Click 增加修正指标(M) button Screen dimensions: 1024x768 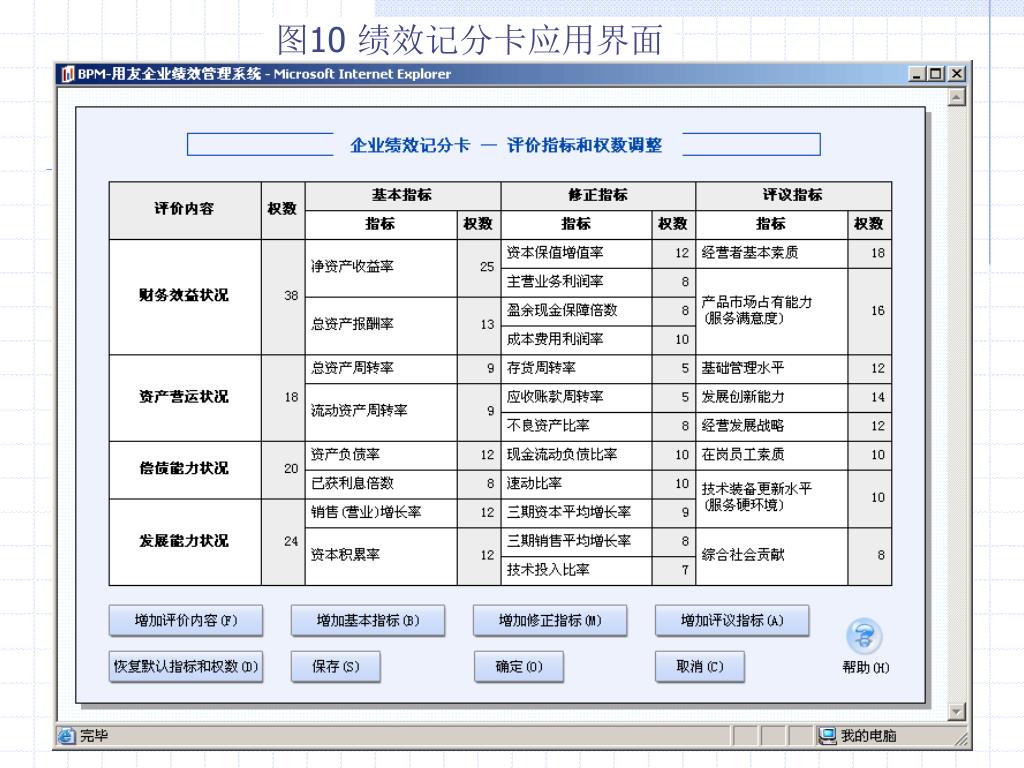550,620
